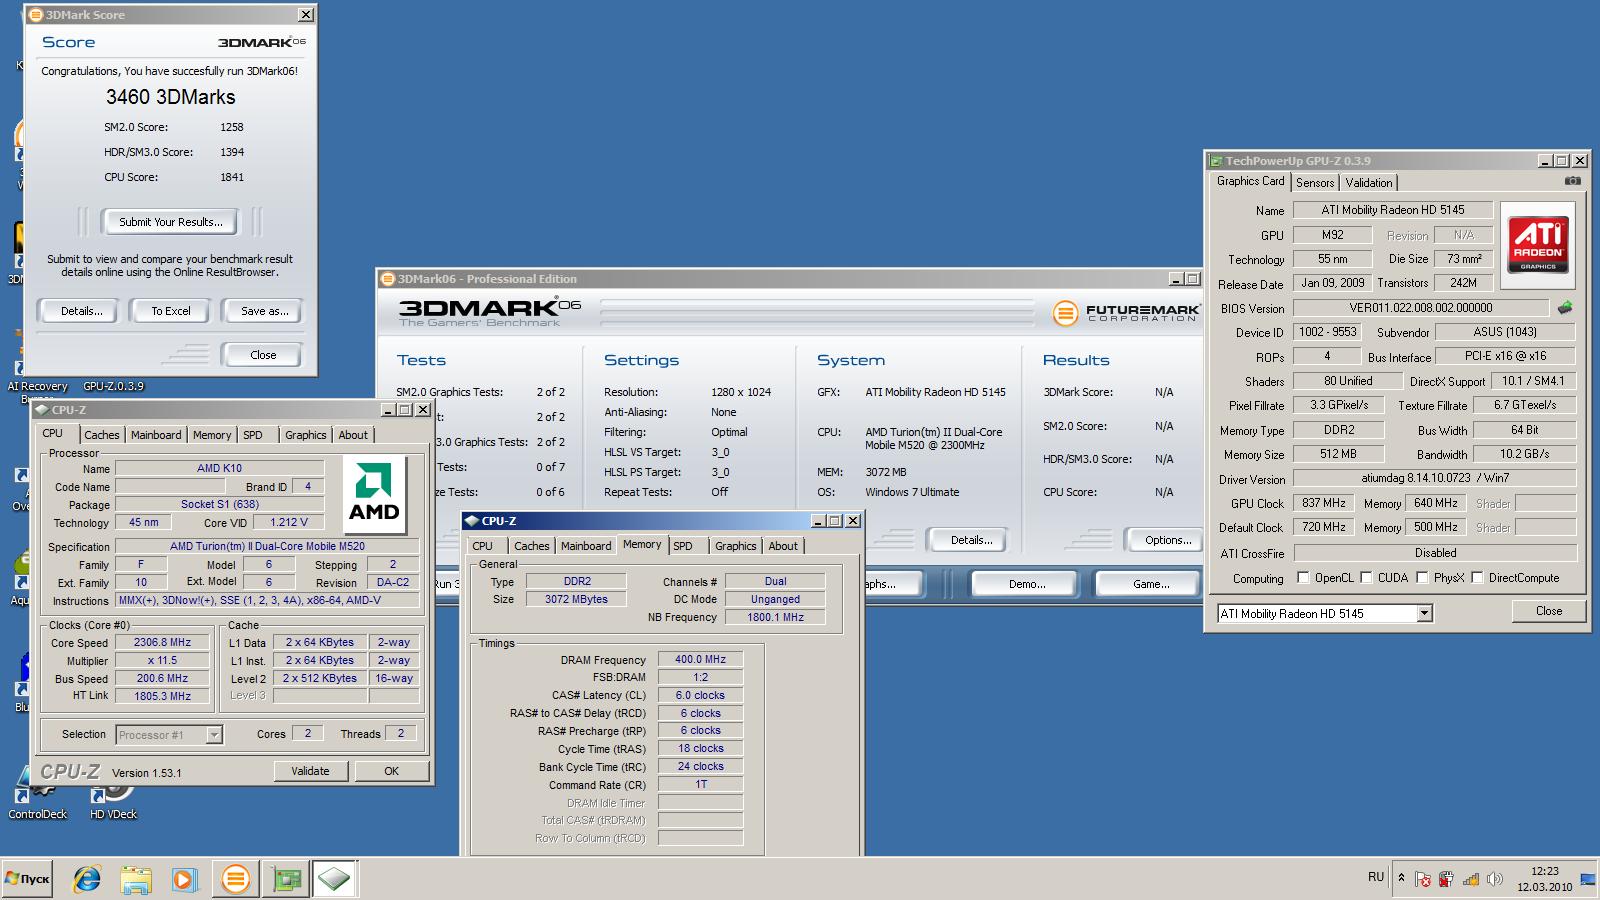
Task: Click the GPU-Z Driver Version field
Action: (x=1434, y=478)
